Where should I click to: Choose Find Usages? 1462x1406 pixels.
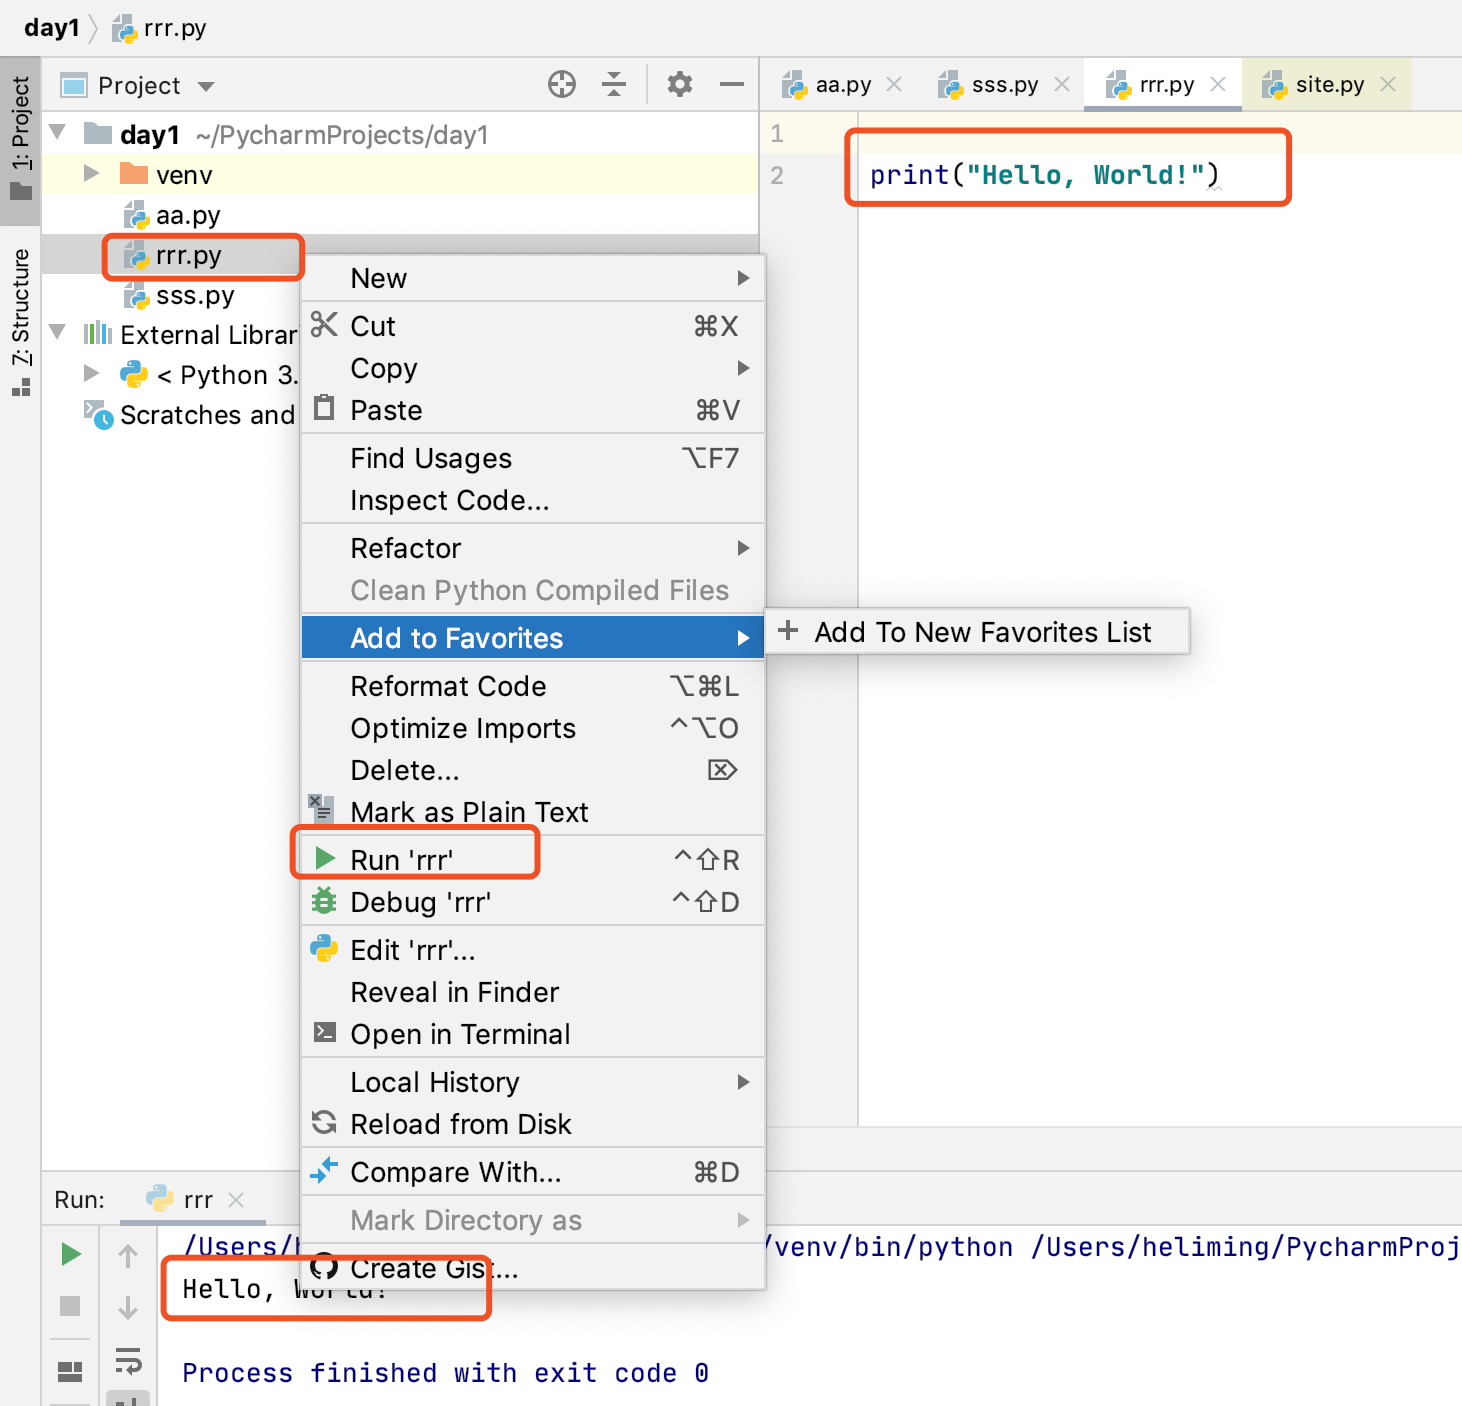pos(533,458)
